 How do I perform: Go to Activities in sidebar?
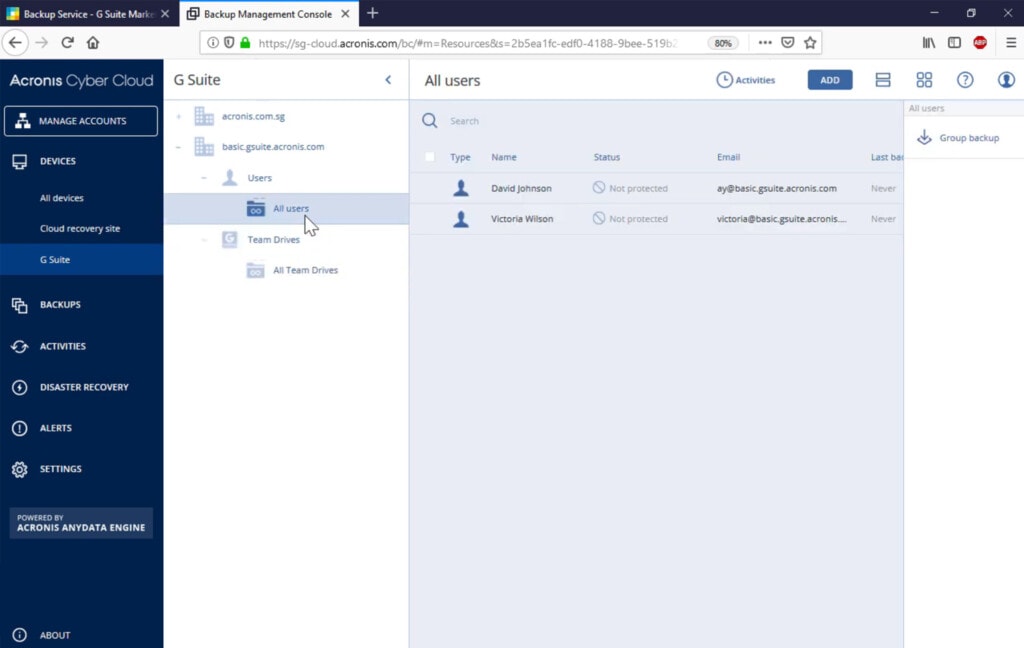click(63, 346)
